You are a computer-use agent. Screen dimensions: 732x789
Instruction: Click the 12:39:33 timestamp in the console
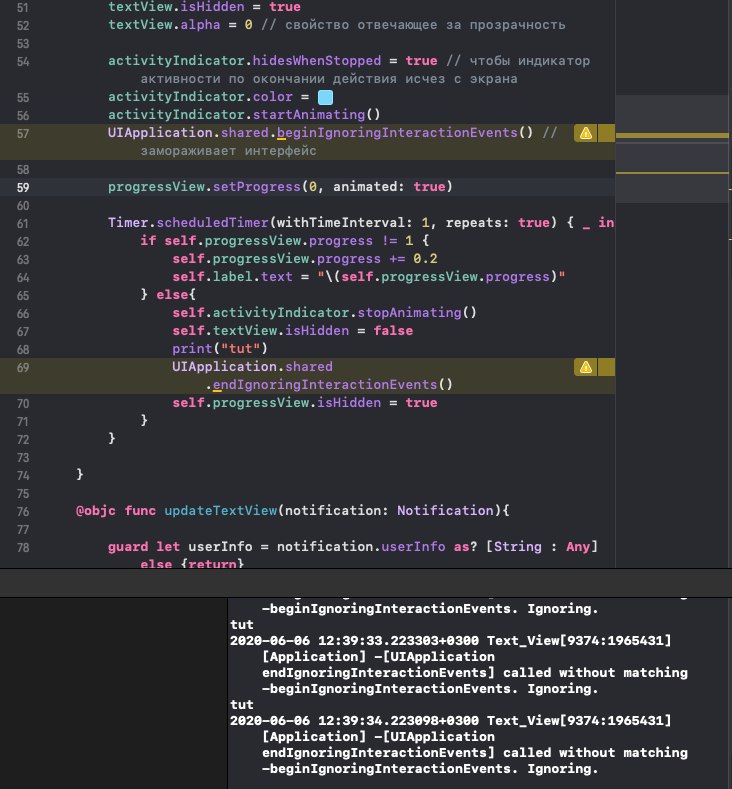[x=398, y=641]
